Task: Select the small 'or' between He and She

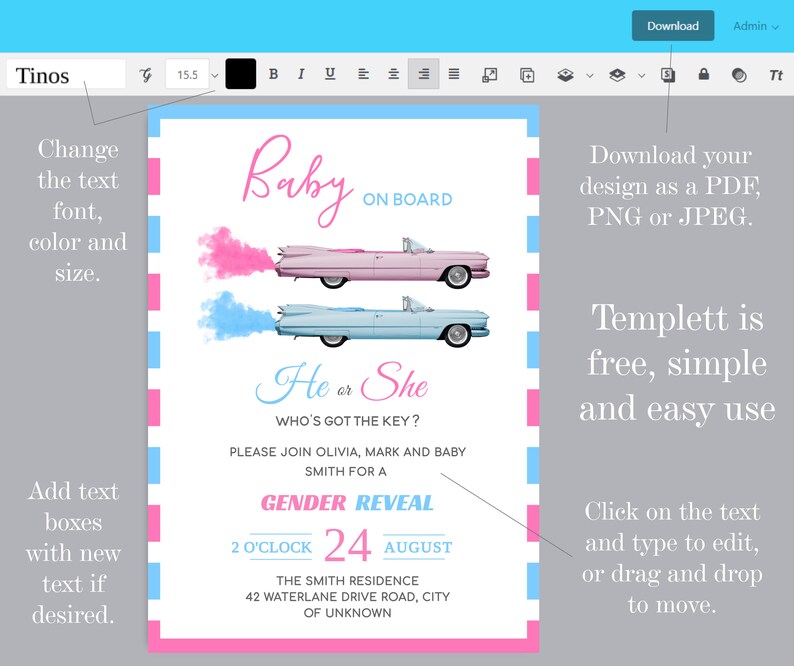Action: point(344,390)
